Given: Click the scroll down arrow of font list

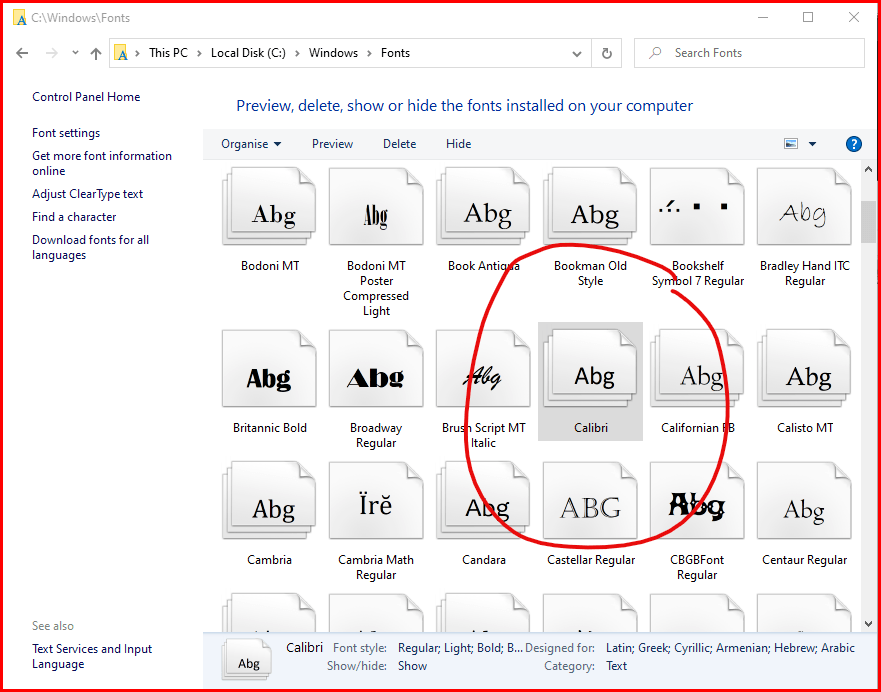Looking at the screenshot, I should [x=869, y=623].
